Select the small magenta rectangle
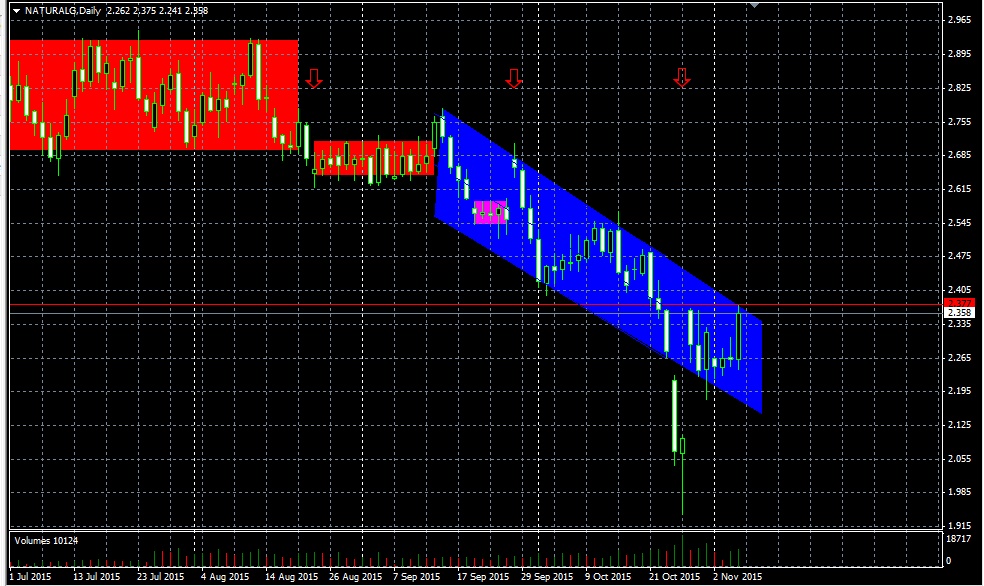 (x=490, y=211)
